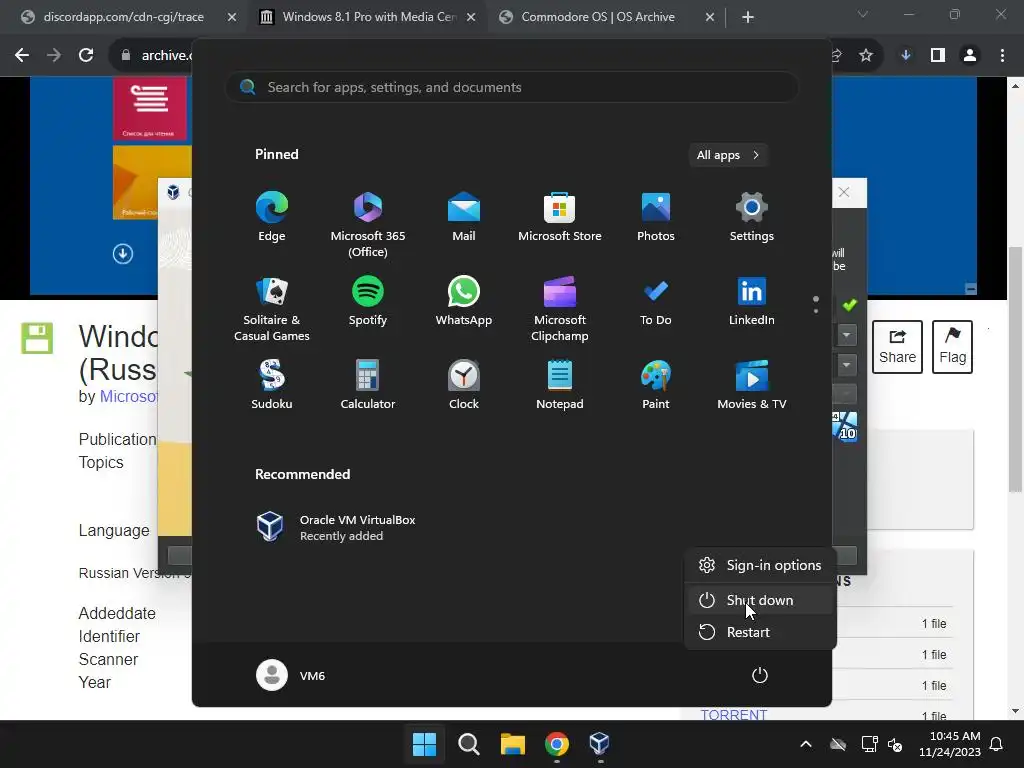
Task: Open the TORRENT download link
Action: tap(733, 714)
